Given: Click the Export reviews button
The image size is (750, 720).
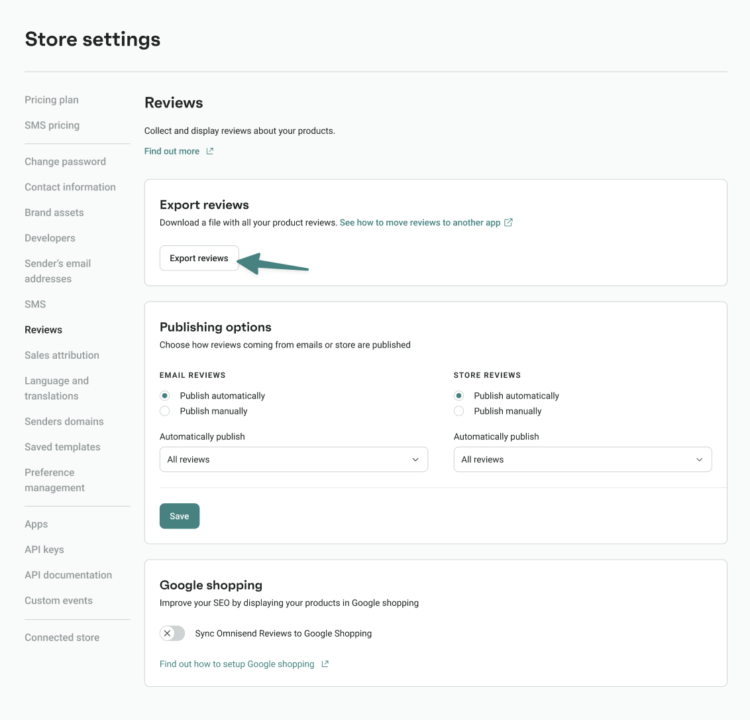Looking at the screenshot, I should pyautogui.click(x=199, y=258).
